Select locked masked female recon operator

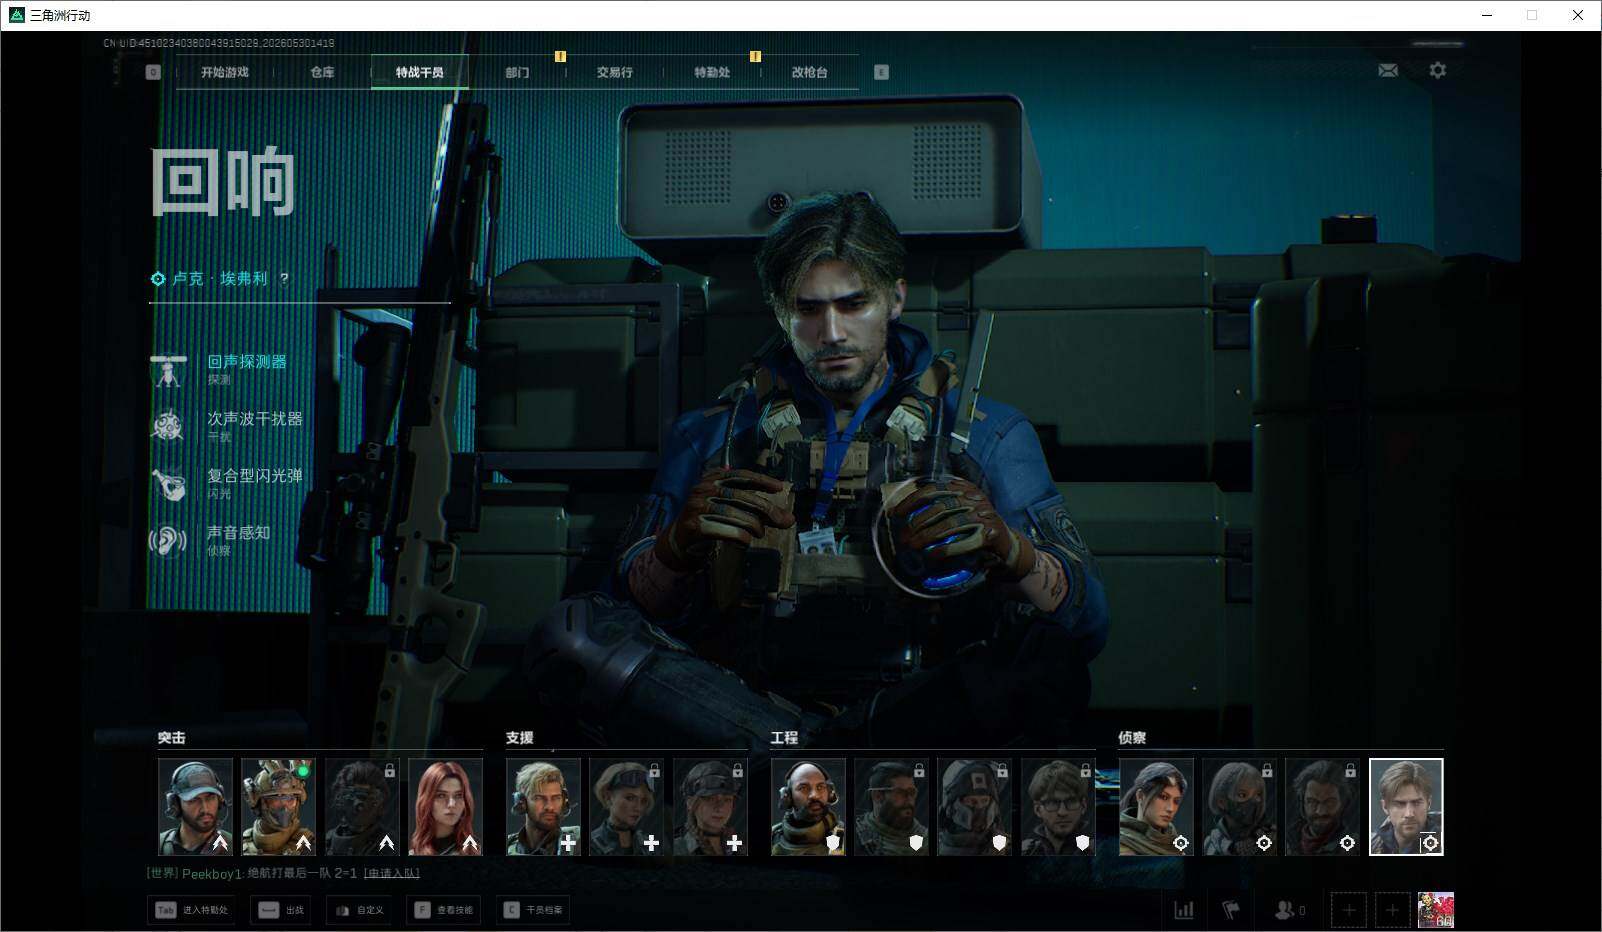(x=1239, y=807)
